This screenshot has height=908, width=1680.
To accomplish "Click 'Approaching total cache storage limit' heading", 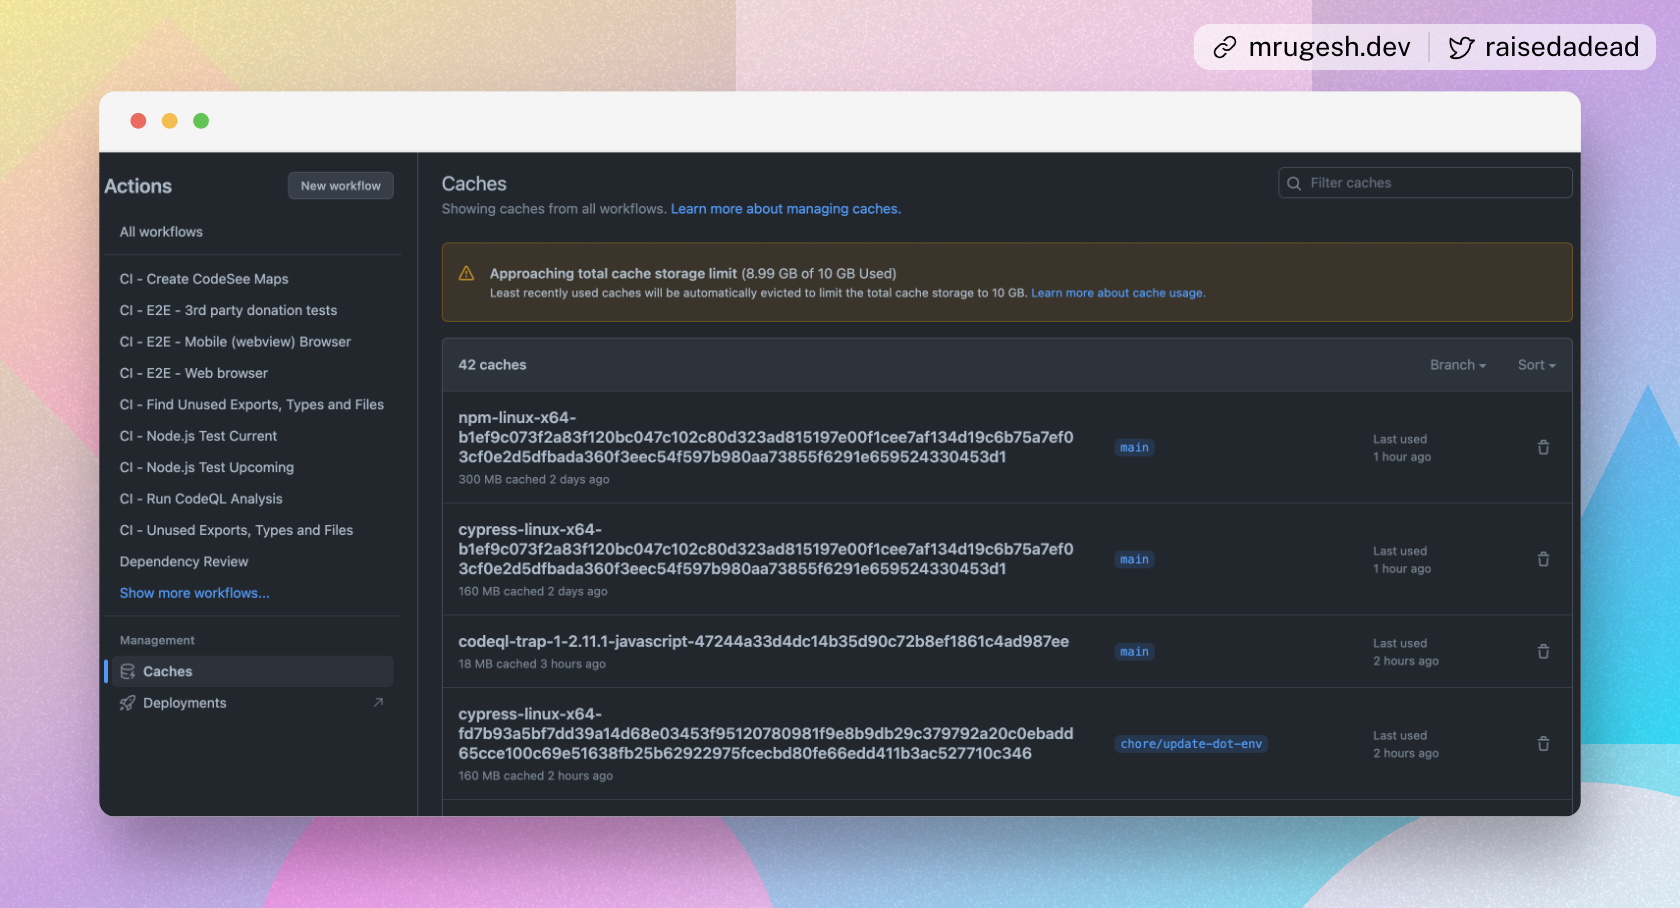I will click(613, 273).
